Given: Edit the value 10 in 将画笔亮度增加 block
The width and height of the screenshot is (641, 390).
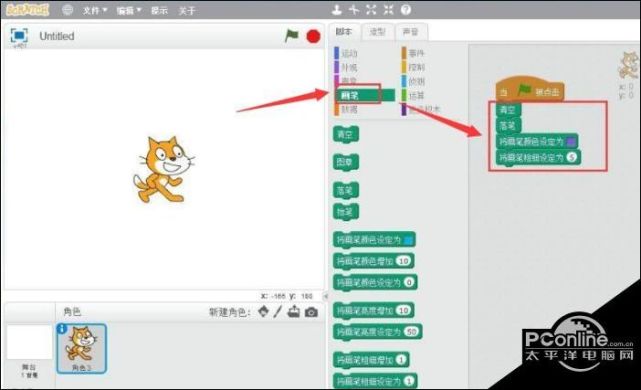Looking at the screenshot, I should coord(403,310).
